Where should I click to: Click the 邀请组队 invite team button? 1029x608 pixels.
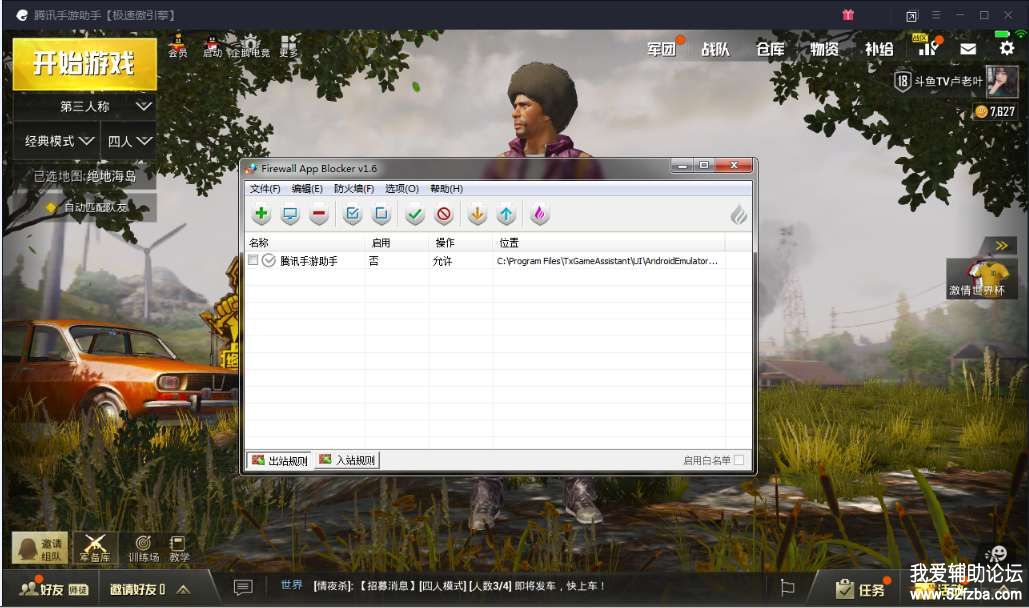[x=40, y=548]
